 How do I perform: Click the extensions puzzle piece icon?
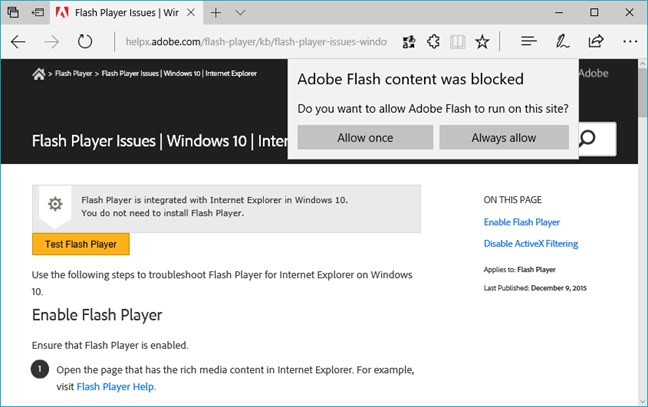click(x=433, y=42)
